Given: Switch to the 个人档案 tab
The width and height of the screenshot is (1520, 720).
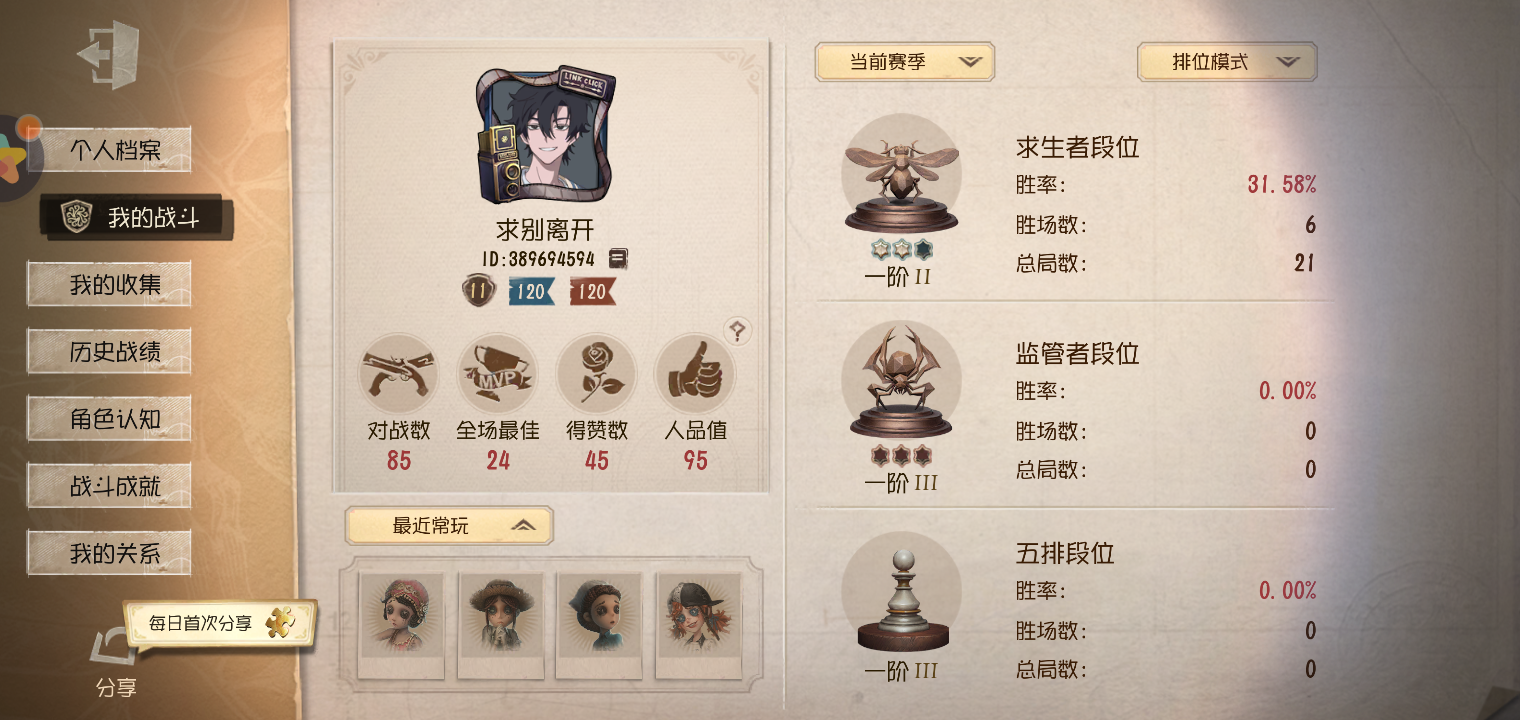Looking at the screenshot, I should (x=110, y=151).
